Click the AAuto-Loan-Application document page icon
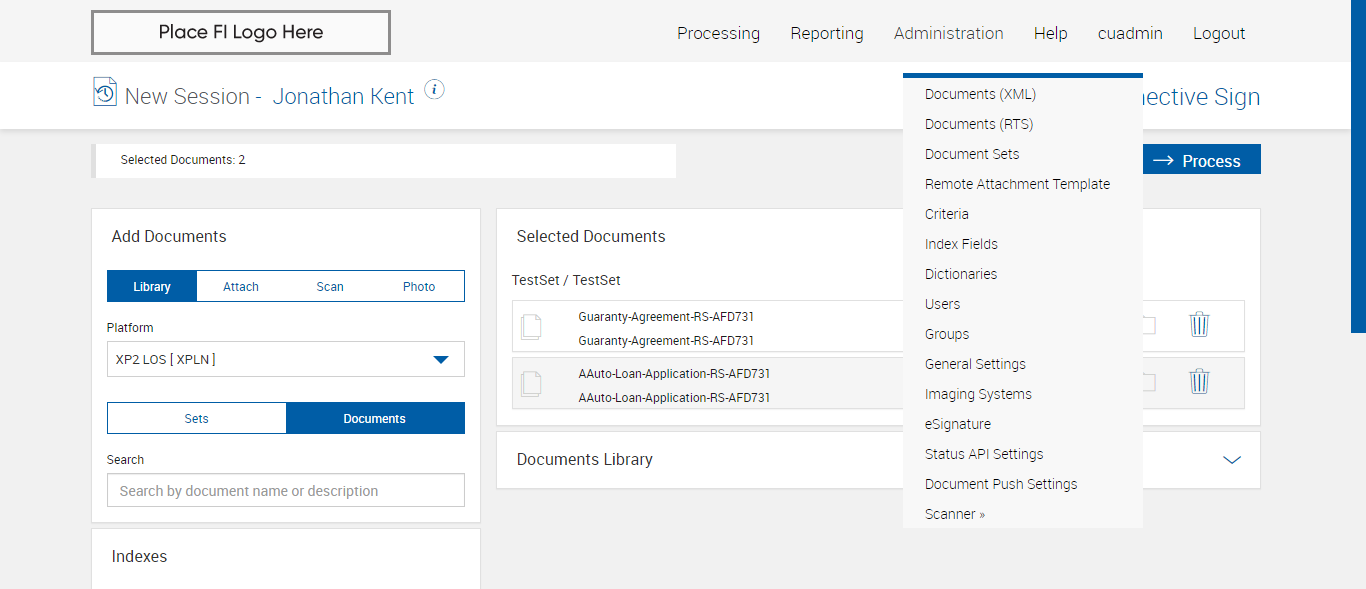1366x589 pixels. click(x=532, y=384)
